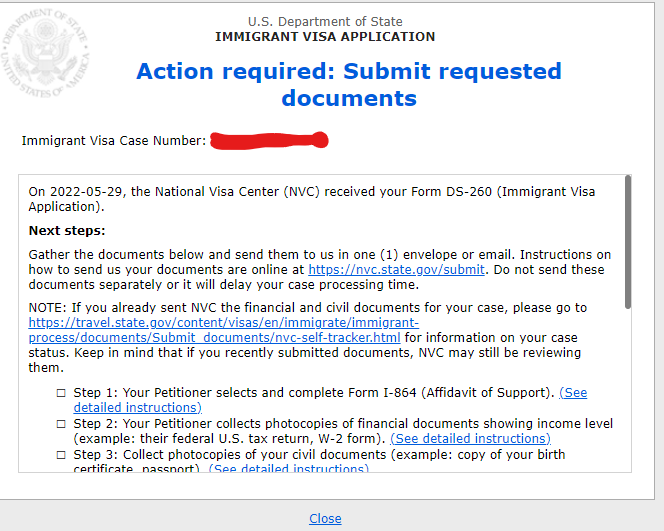The height and width of the screenshot is (531, 664).
Task: Open Step 1 'See detailed instructions' link
Action: click(330, 400)
